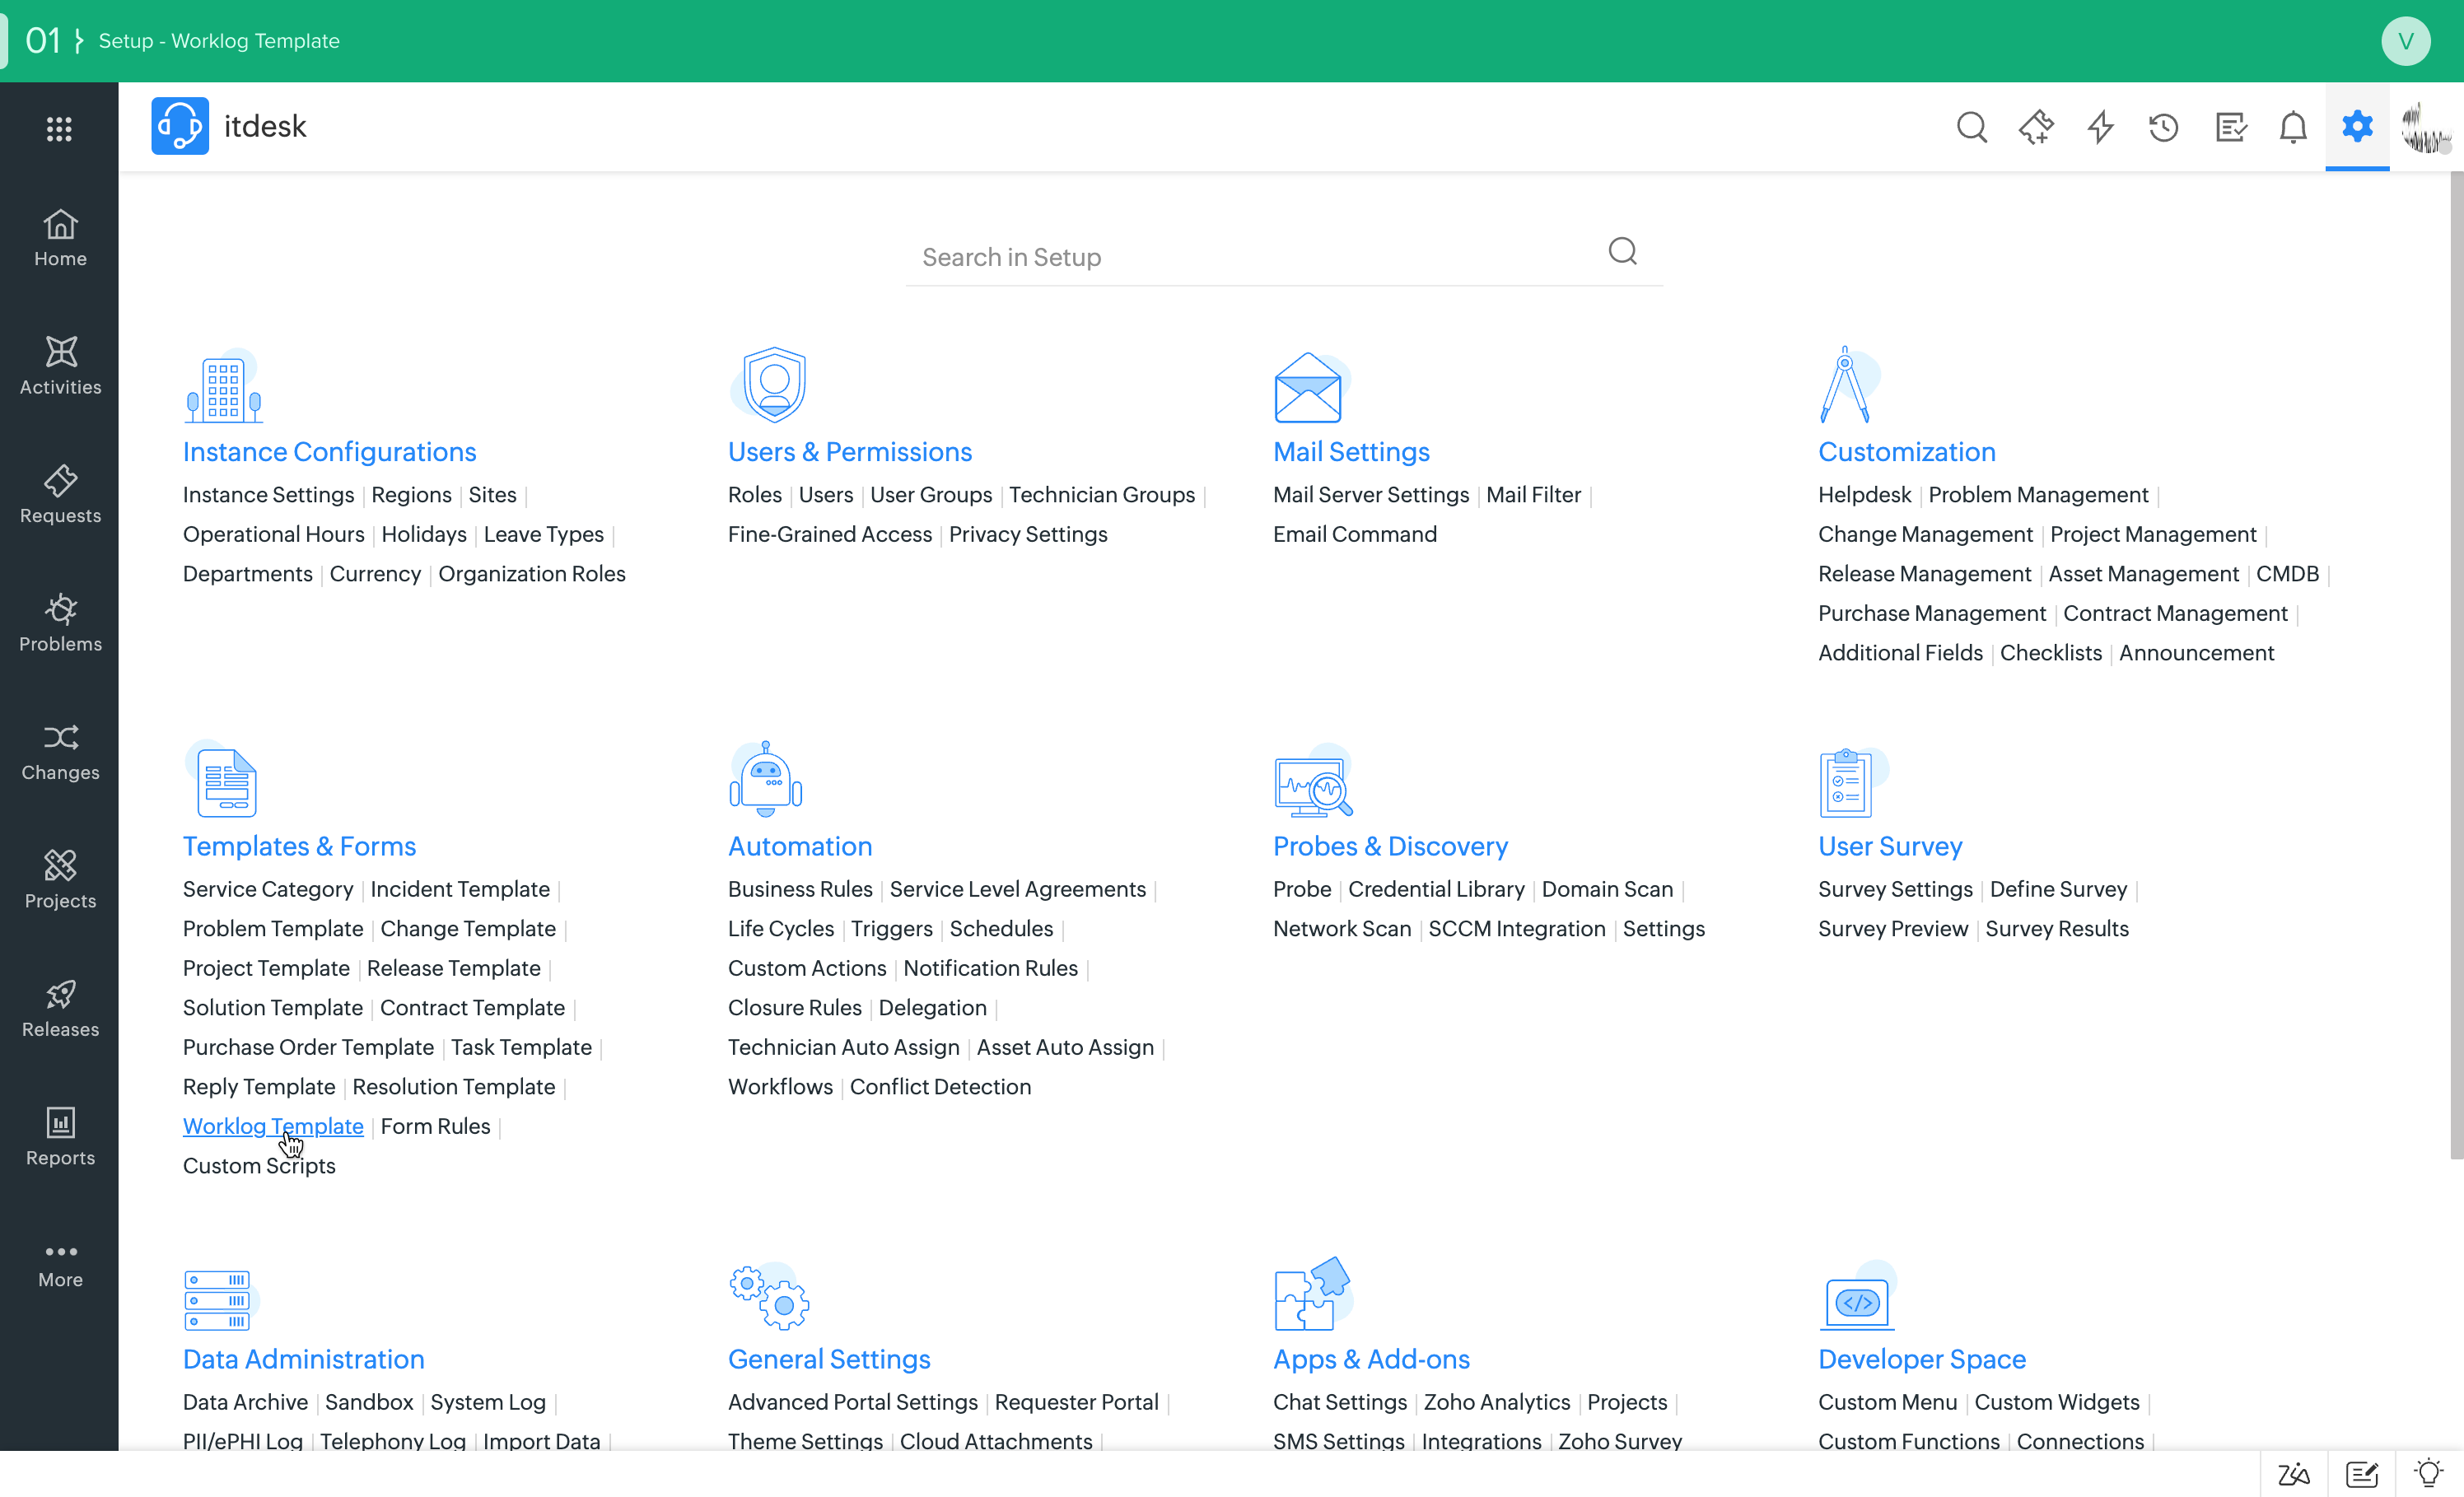The height and width of the screenshot is (1497, 2464).
Task: Open the Credential Library link
Action: click(1436, 889)
